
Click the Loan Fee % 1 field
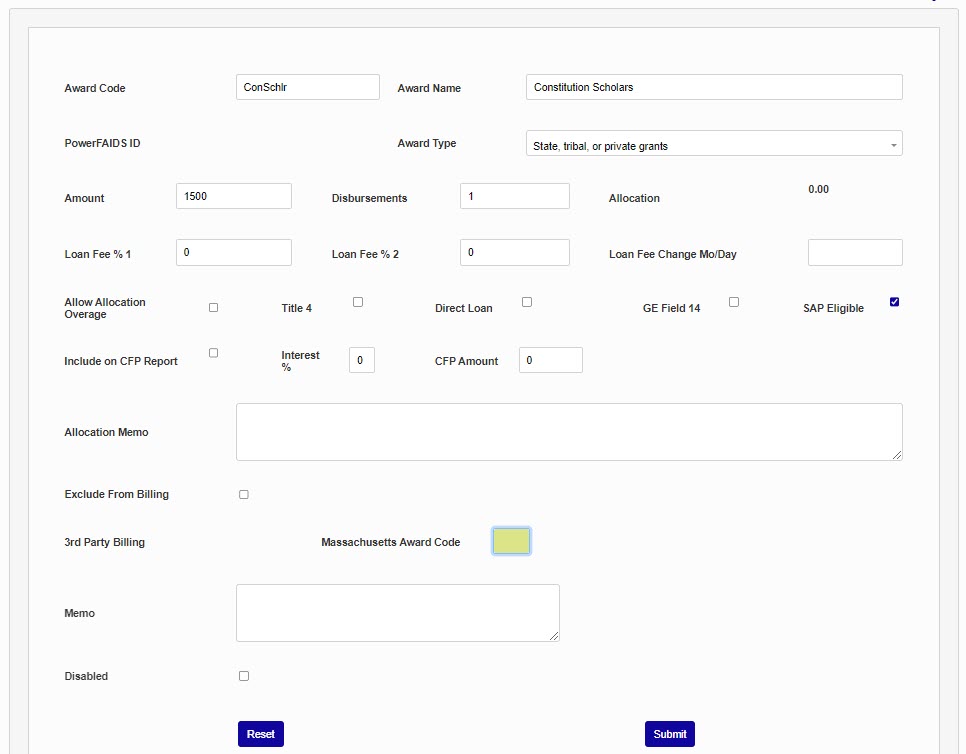click(x=233, y=252)
